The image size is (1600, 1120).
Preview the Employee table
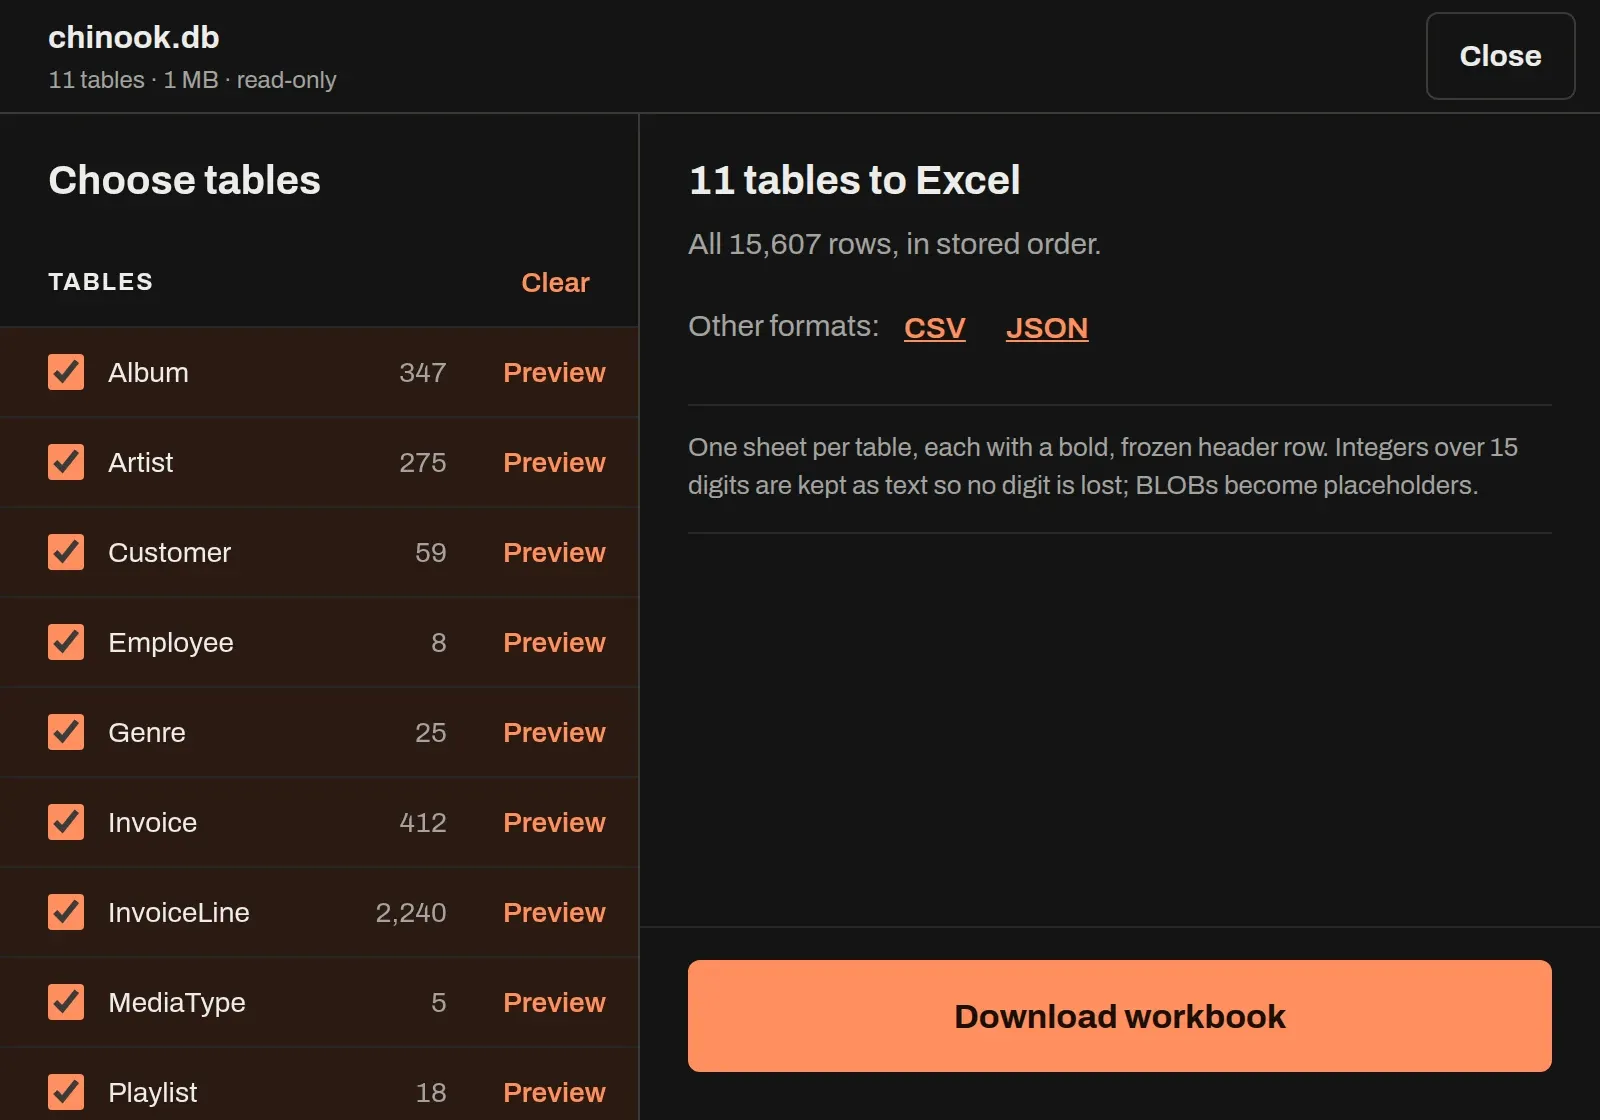554,642
